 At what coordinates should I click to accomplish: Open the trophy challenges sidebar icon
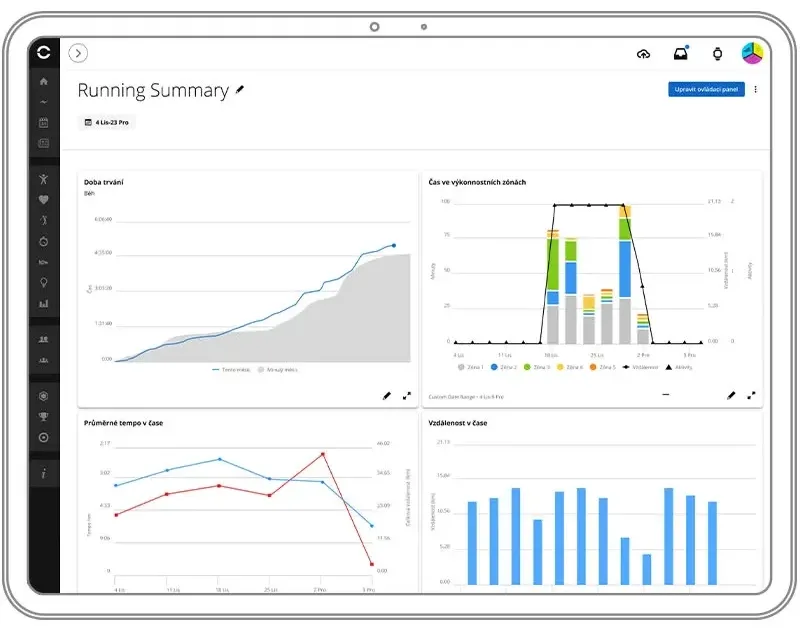coord(43,416)
